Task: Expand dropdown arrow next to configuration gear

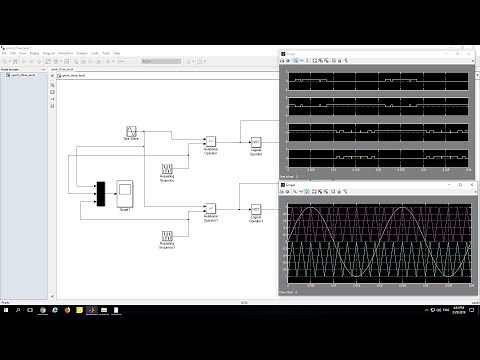Action: 61,61
